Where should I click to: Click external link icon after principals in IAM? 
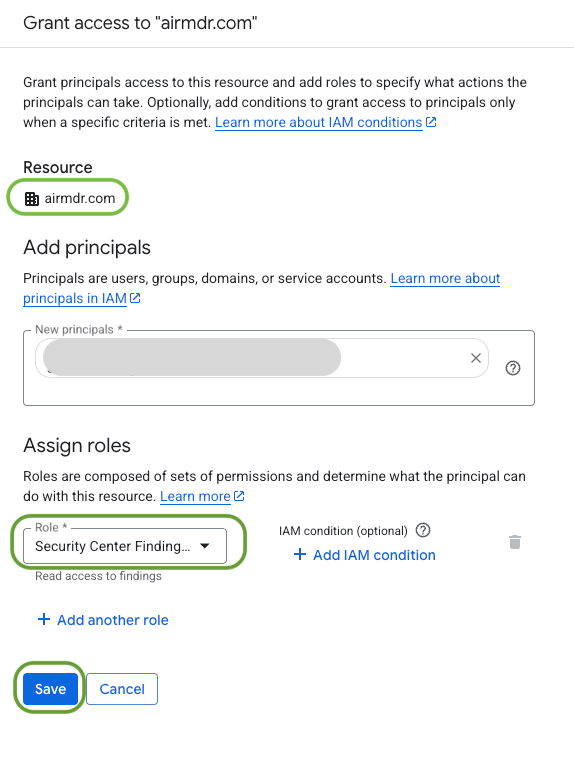pyautogui.click(x=136, y=298)
